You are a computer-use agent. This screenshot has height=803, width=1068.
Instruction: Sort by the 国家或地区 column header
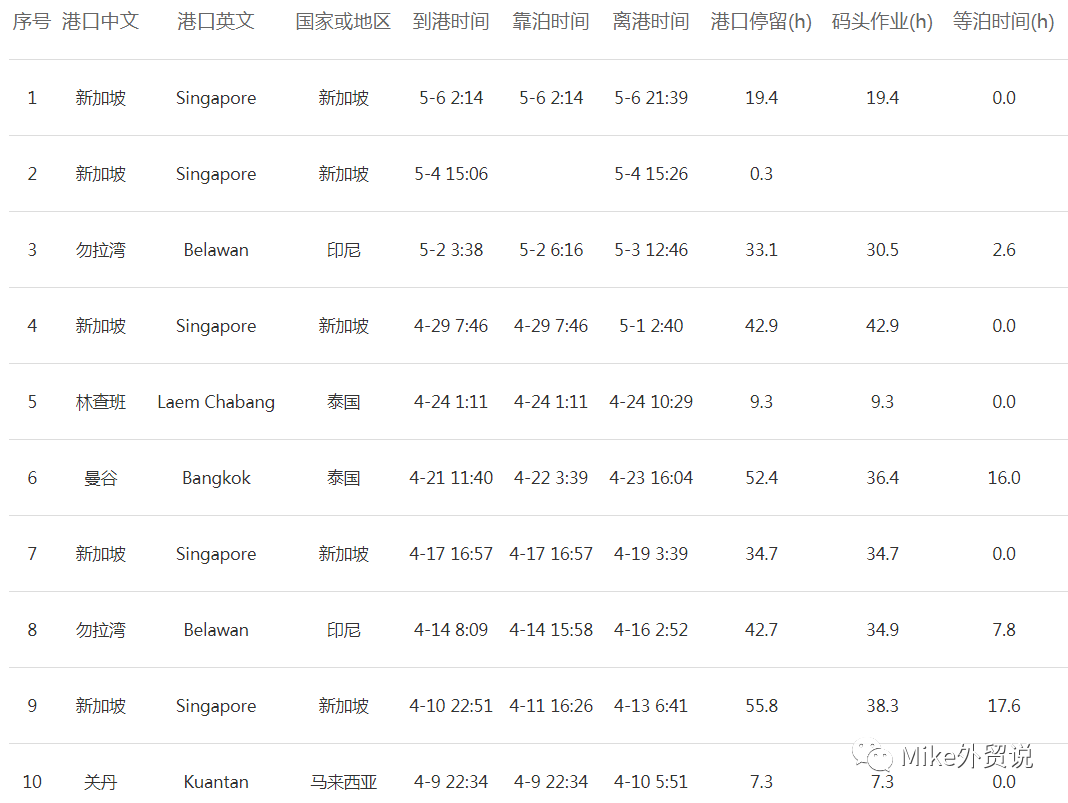point(345,19)
